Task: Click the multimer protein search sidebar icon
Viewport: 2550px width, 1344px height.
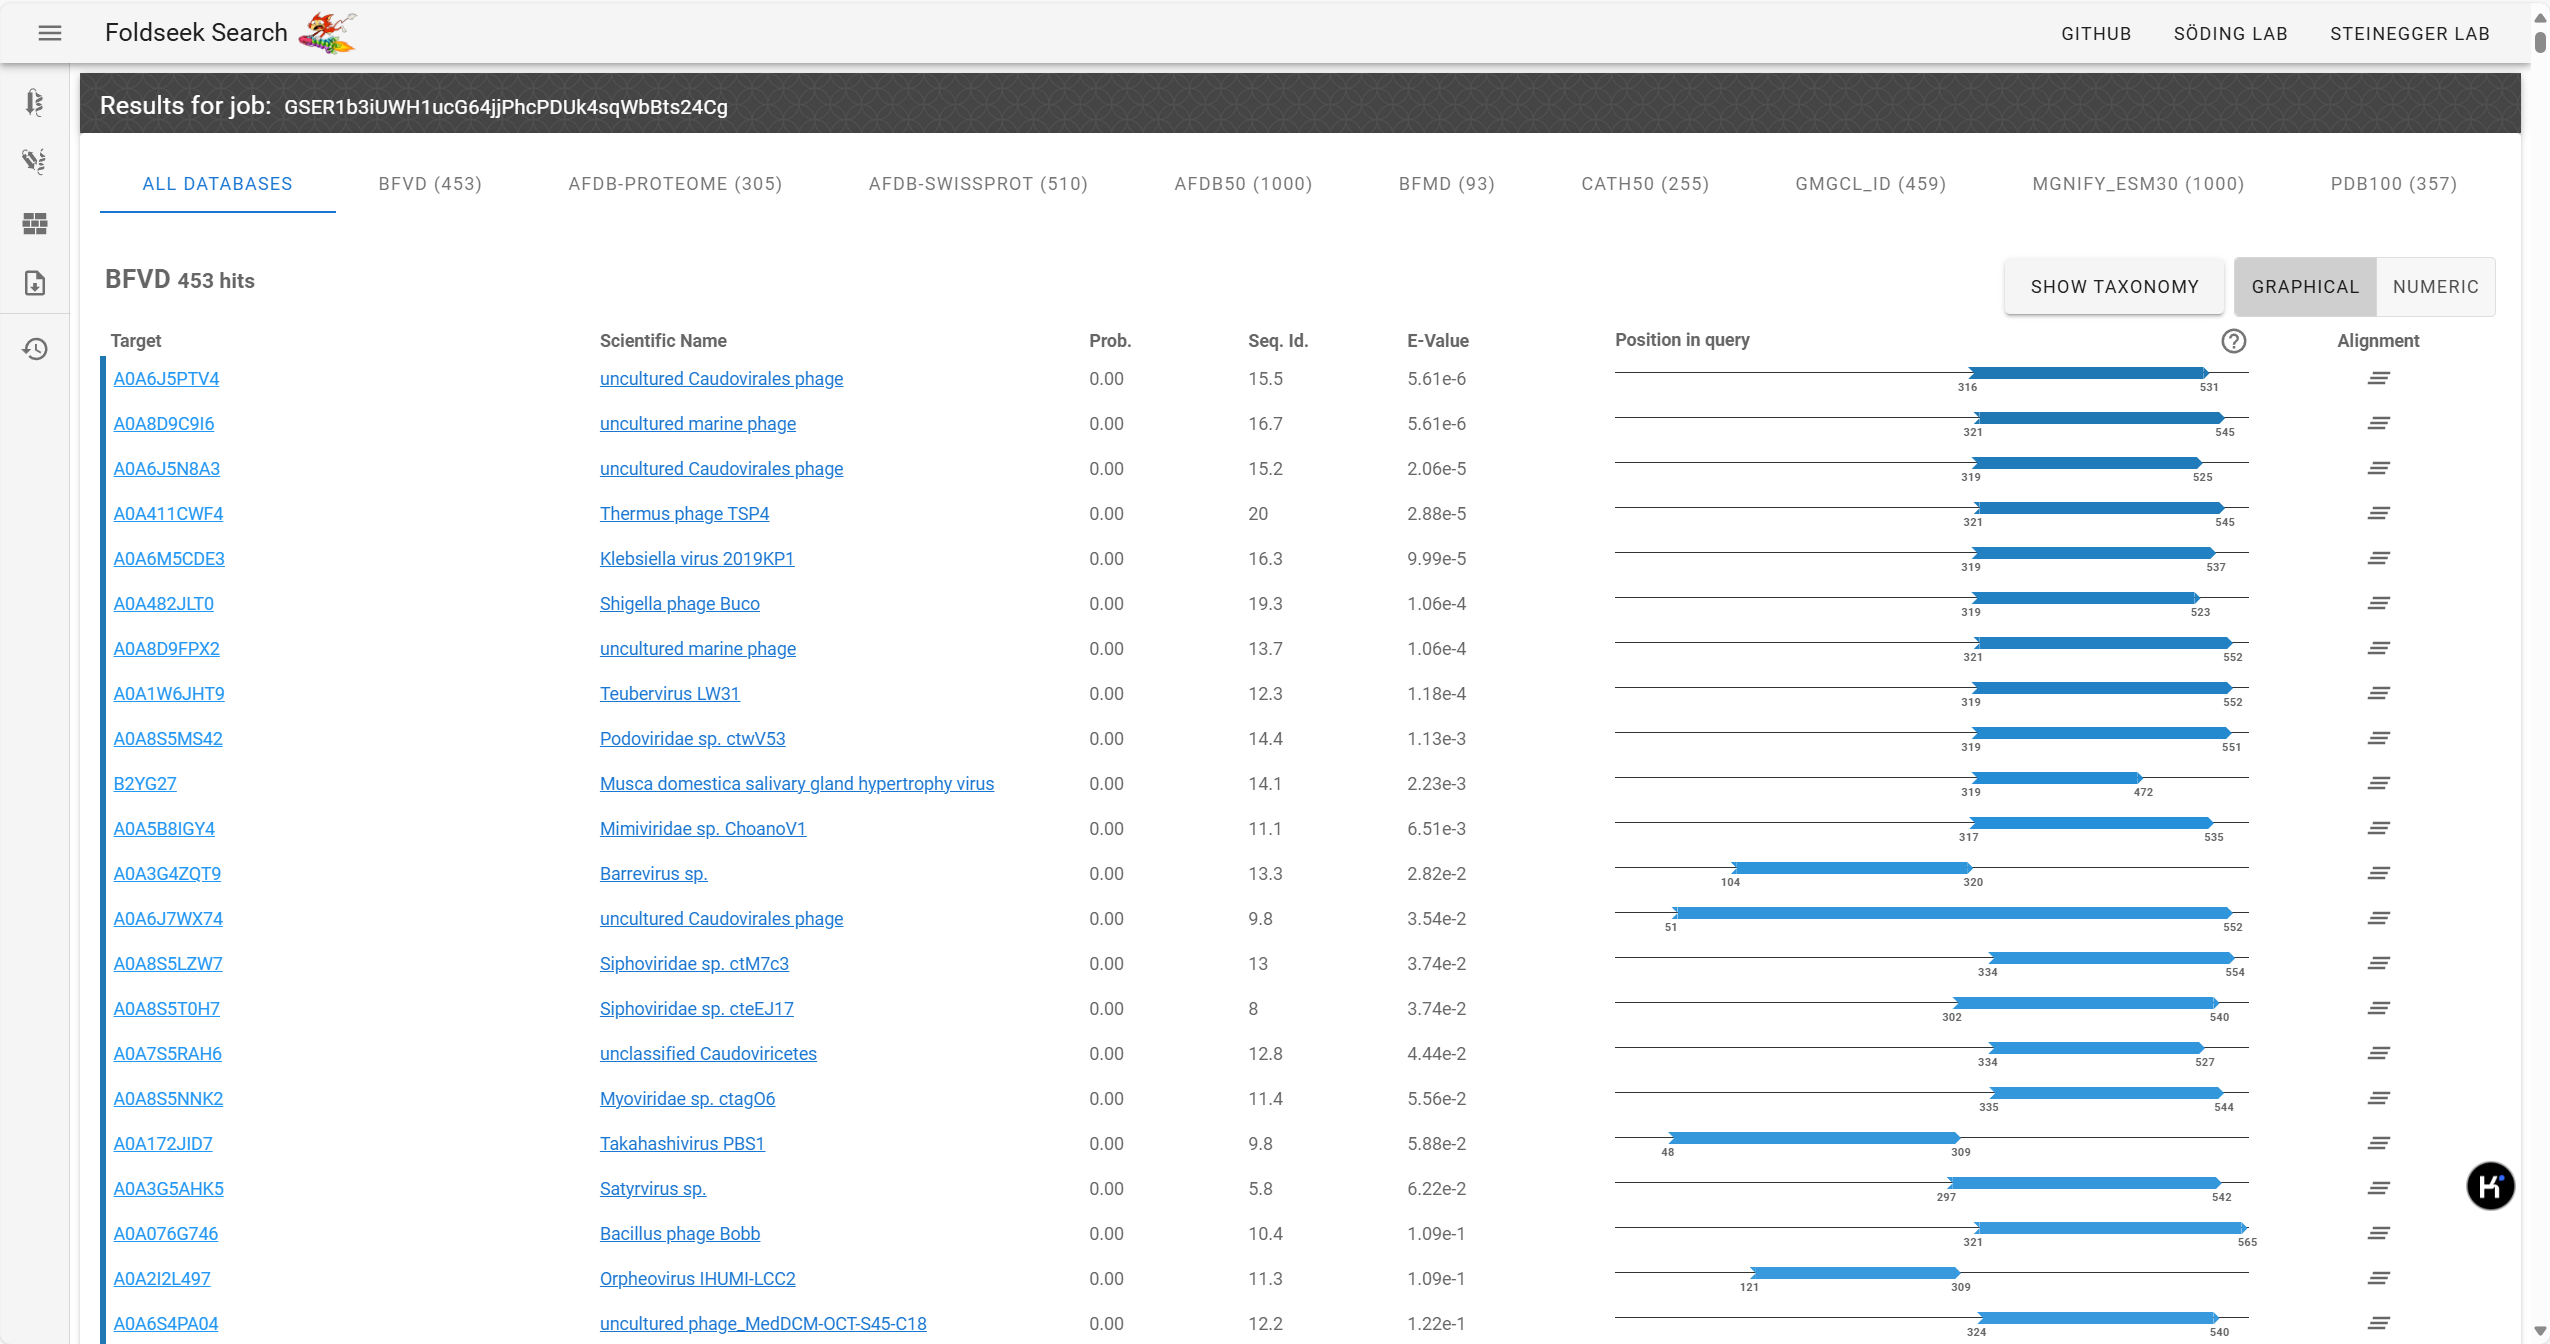Action: [35, 162]
